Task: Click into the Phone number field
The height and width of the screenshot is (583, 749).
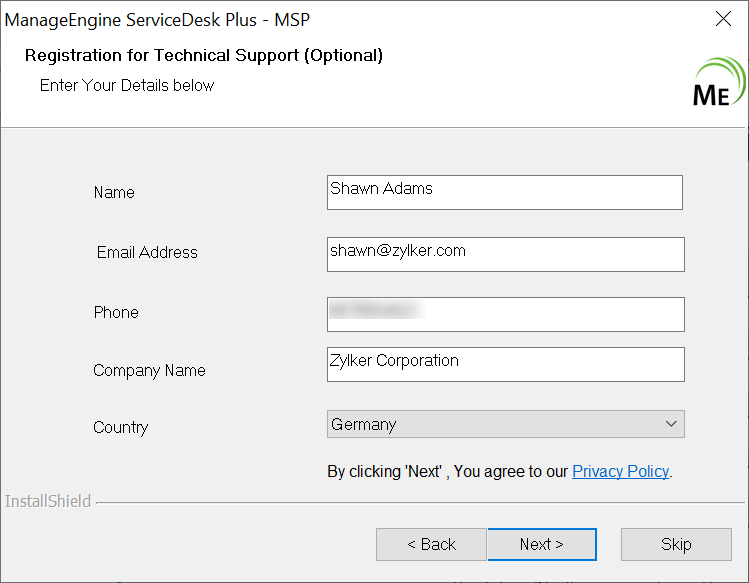Action: (505, 314)
